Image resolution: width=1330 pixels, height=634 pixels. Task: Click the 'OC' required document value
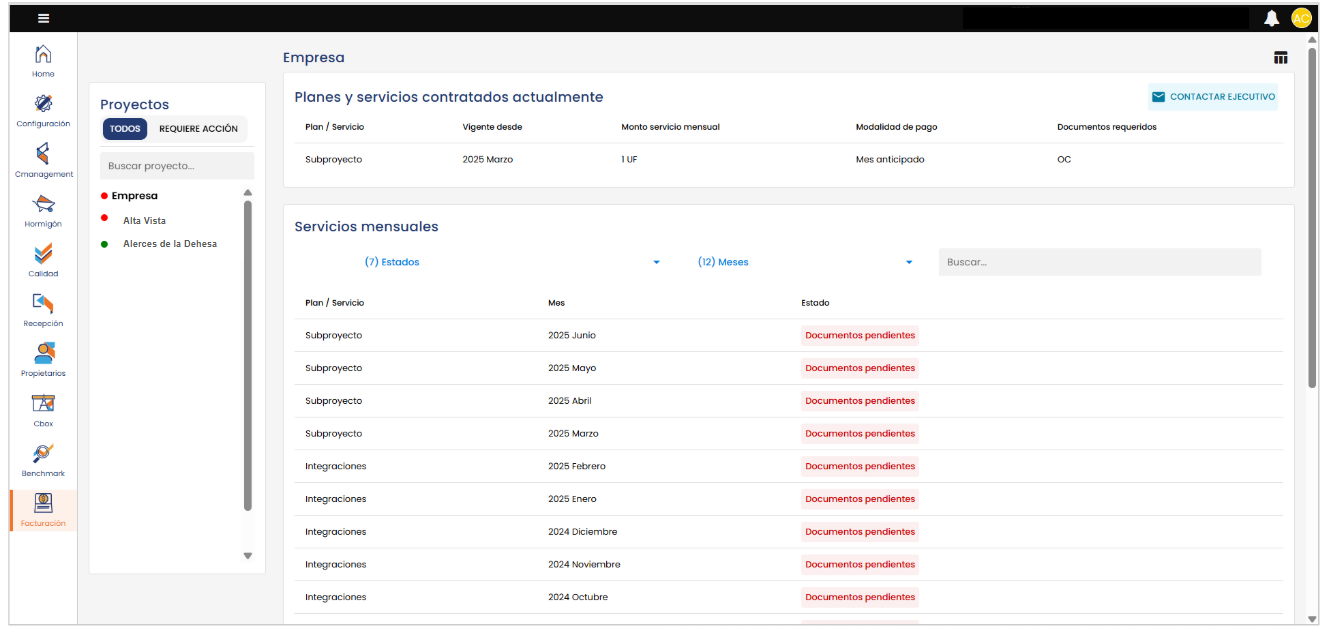click(x=1064, y=160)
